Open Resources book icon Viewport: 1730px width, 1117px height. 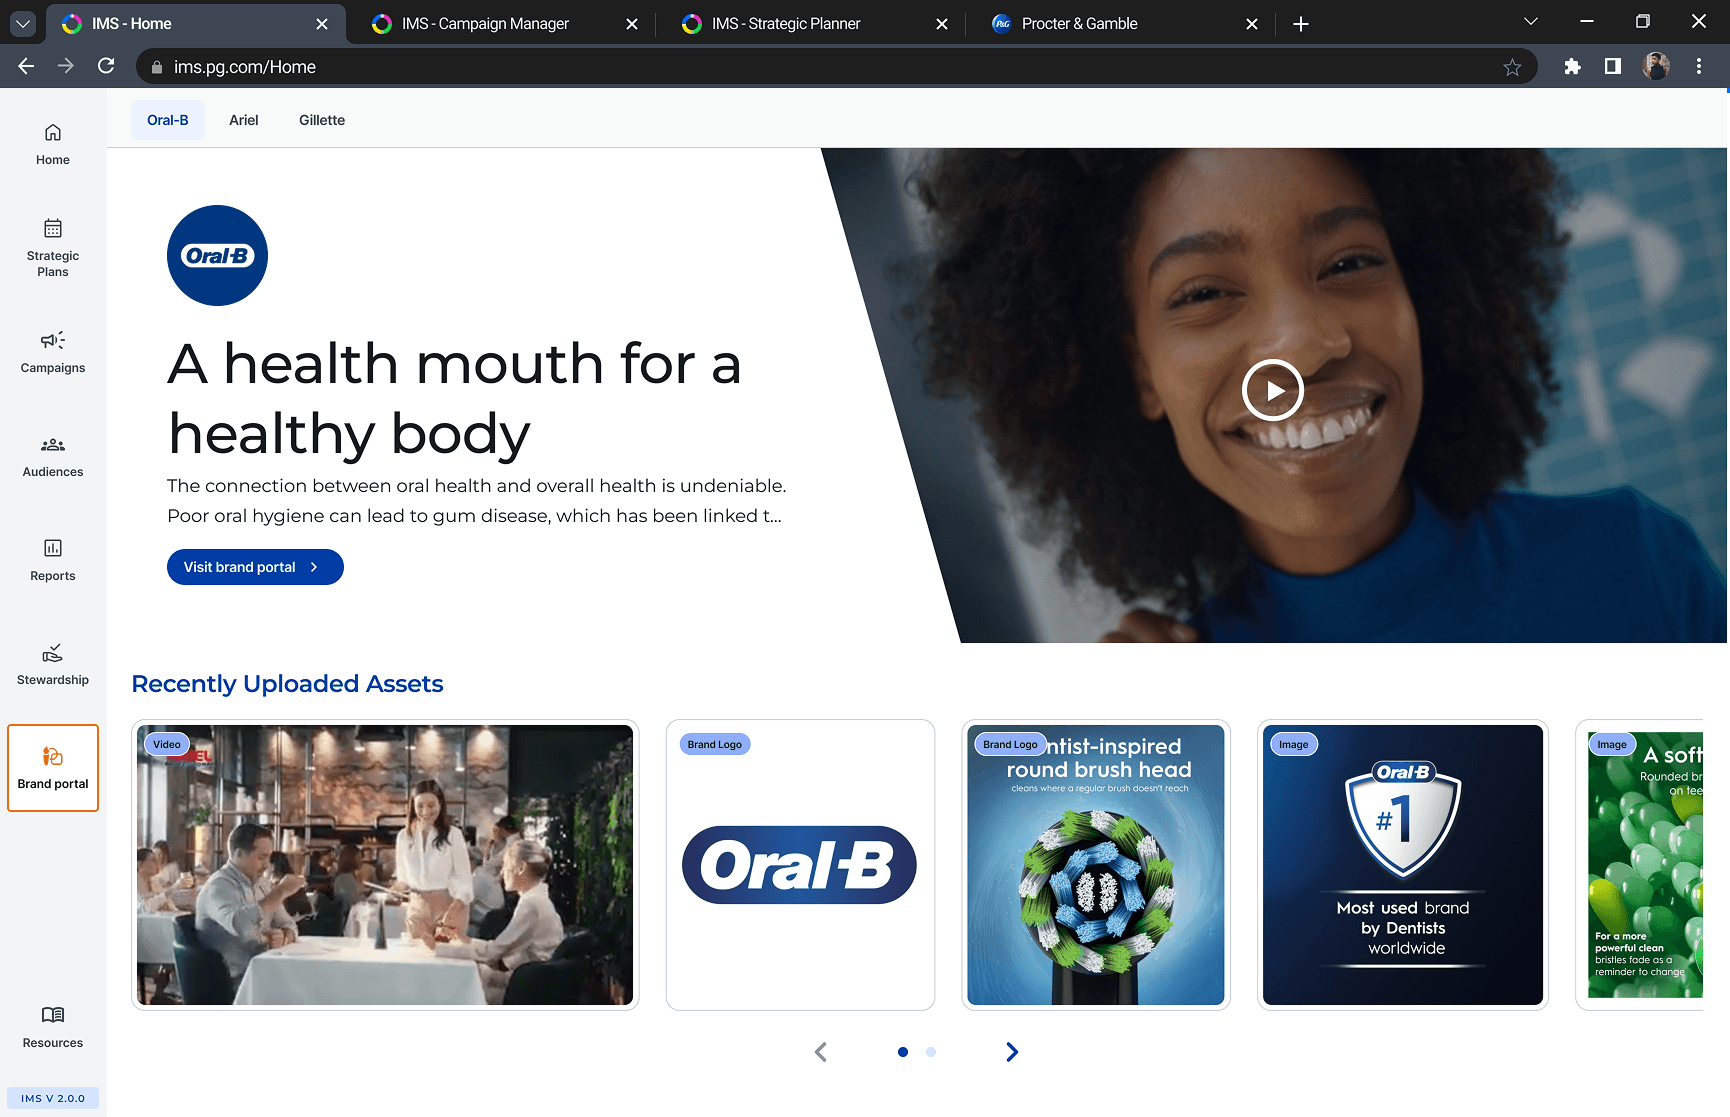click(x=53, y=1015)
